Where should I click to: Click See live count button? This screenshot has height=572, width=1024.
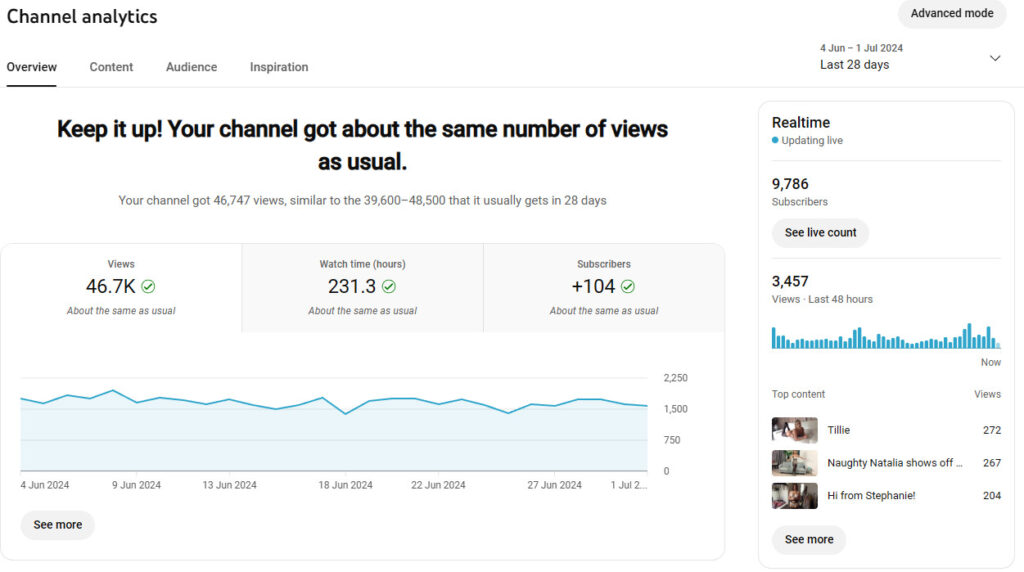point(820,233)
